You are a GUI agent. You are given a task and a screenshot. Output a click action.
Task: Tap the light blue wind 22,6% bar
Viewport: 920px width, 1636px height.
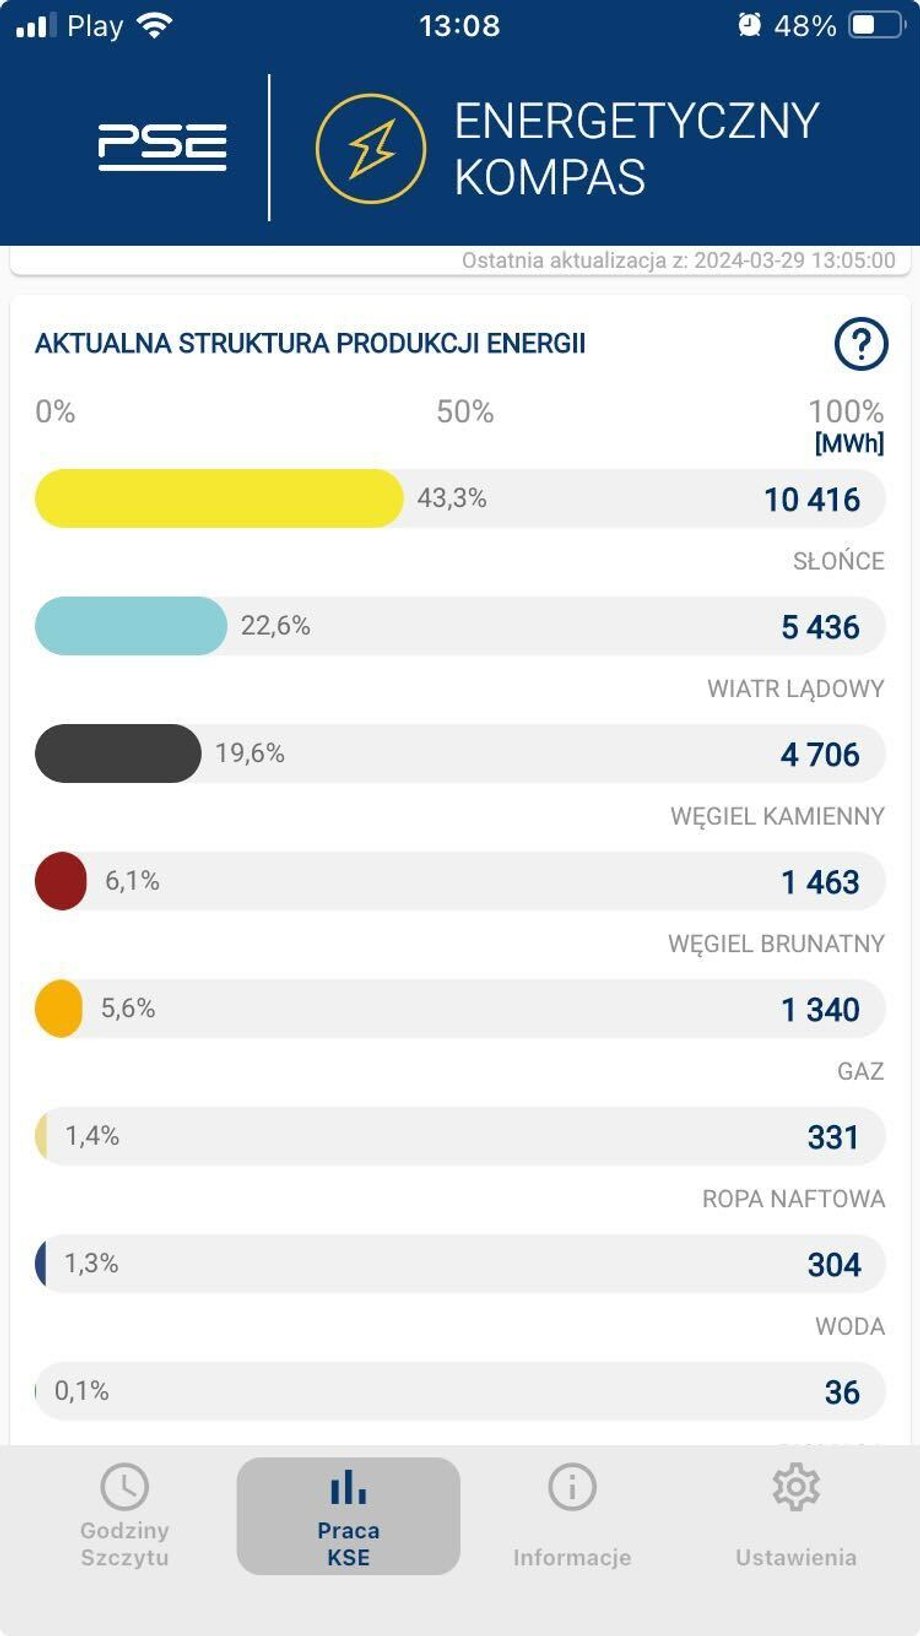point(131,626)
